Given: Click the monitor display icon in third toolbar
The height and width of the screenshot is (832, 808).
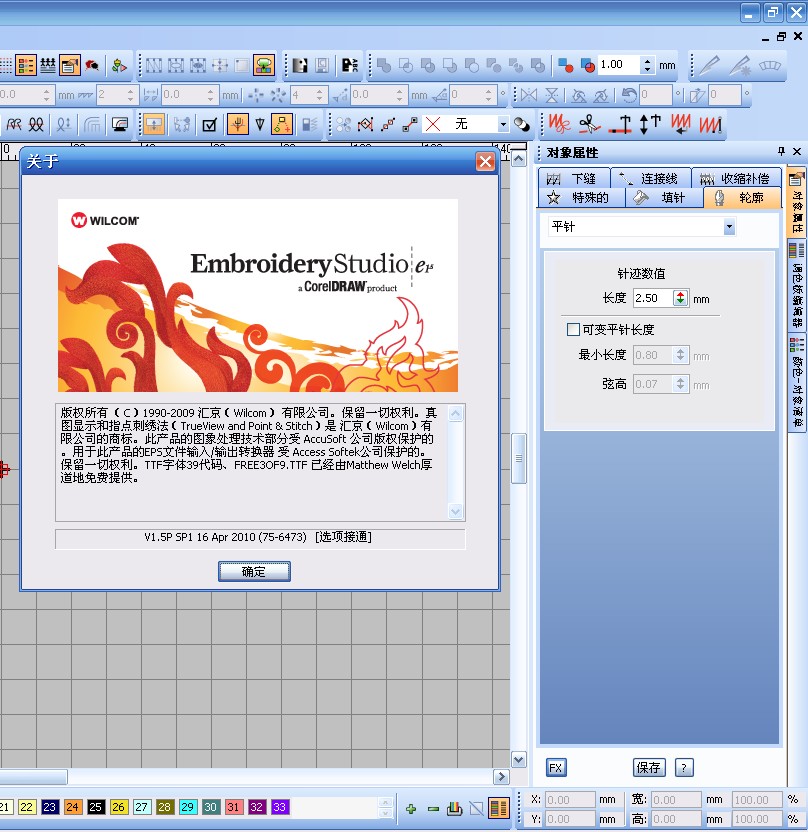Looking at the screenshot, I should point(120,125).
